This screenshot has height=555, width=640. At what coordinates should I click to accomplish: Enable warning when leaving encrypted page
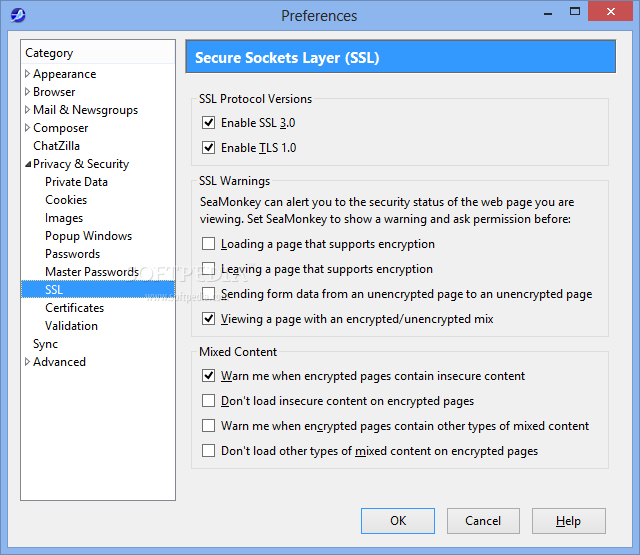coord(209,269)
